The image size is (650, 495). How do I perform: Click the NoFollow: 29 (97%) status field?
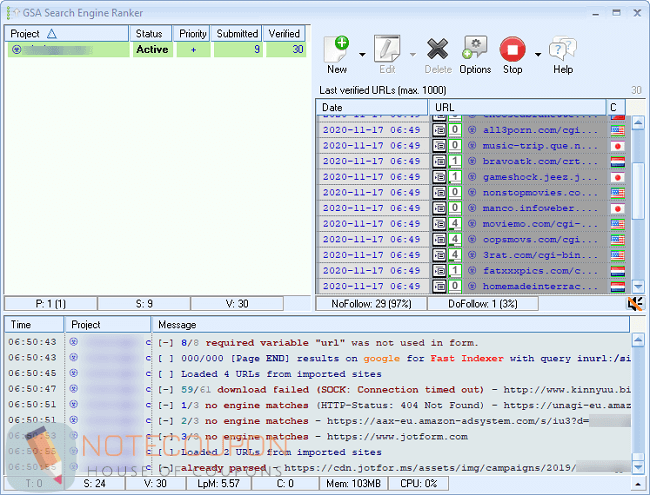[371, 304]
